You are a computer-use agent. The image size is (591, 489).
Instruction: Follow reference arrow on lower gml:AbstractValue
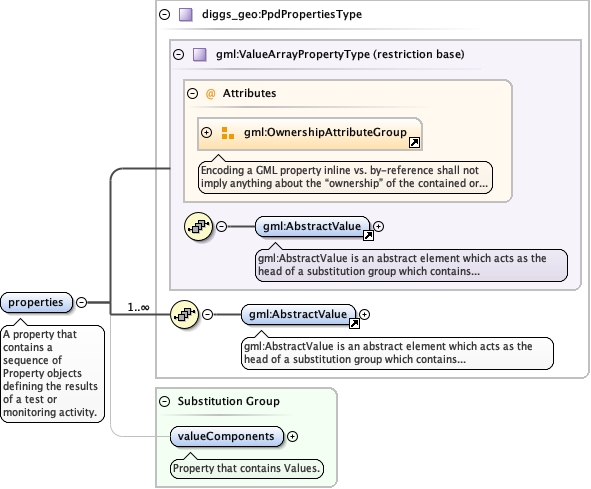(354, 323)
